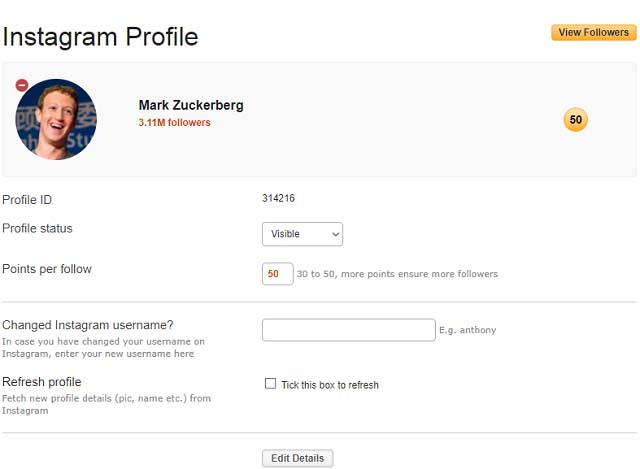
Task: Select the Profile ID number 314216
Action: tap(278, 198)
